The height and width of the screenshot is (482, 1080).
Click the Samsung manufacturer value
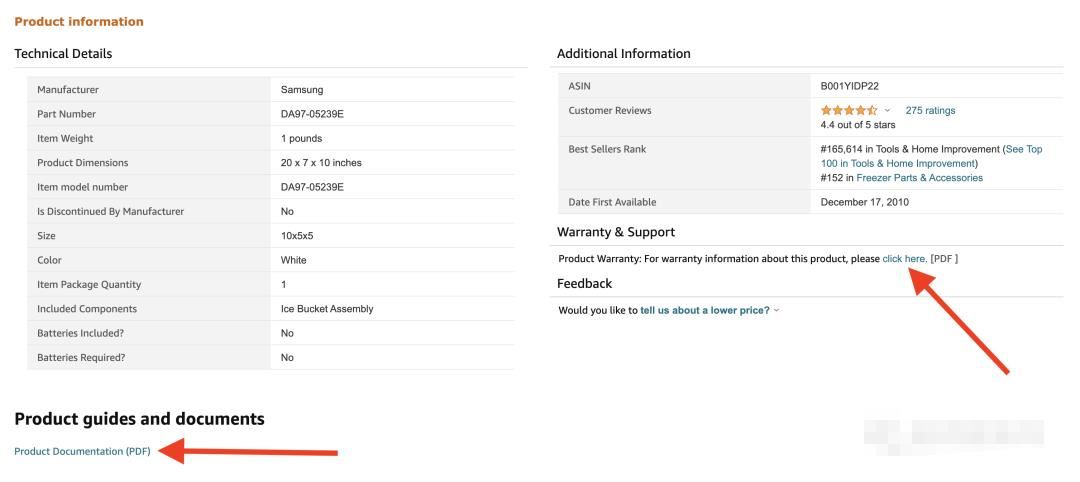point(302,90)
